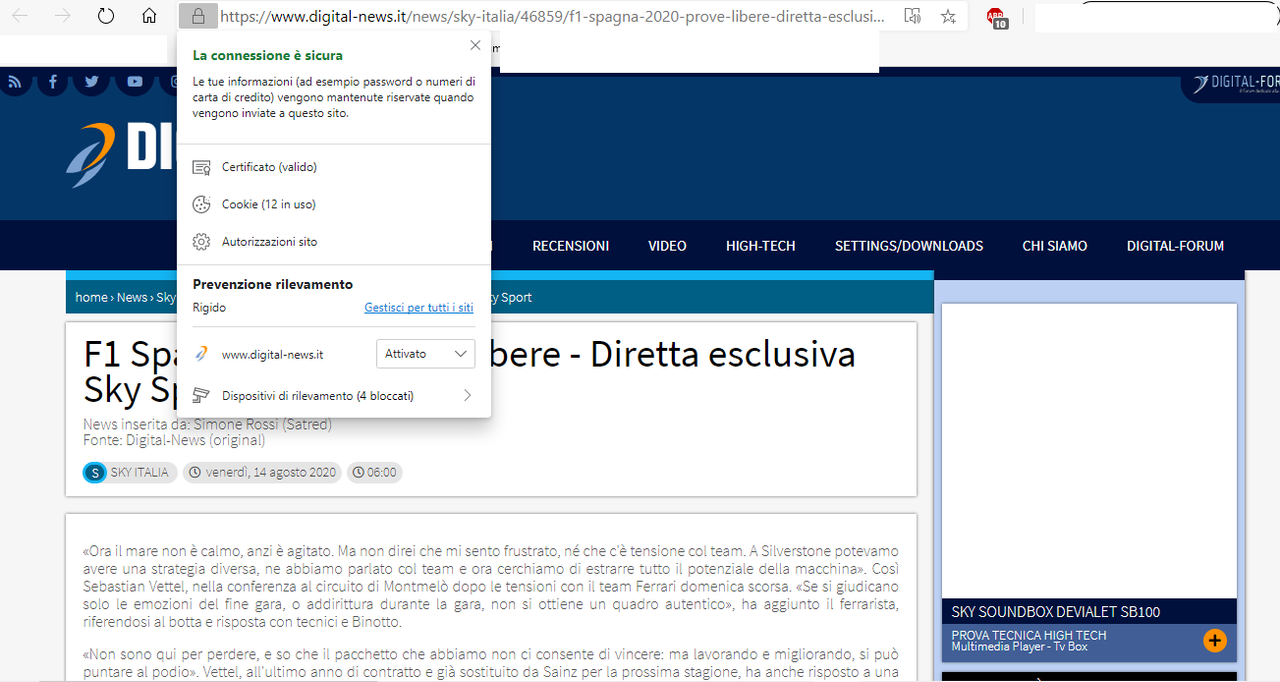Click the browser forward arrow
Image resolution: width=1280 pixels, height=682 pixels.
(62, 16)
